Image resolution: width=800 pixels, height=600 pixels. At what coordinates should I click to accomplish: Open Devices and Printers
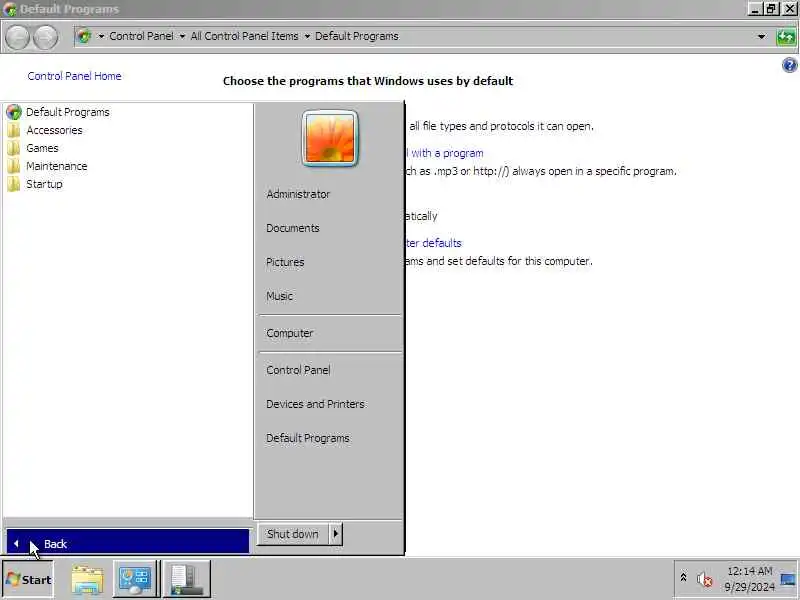point(315,404)
